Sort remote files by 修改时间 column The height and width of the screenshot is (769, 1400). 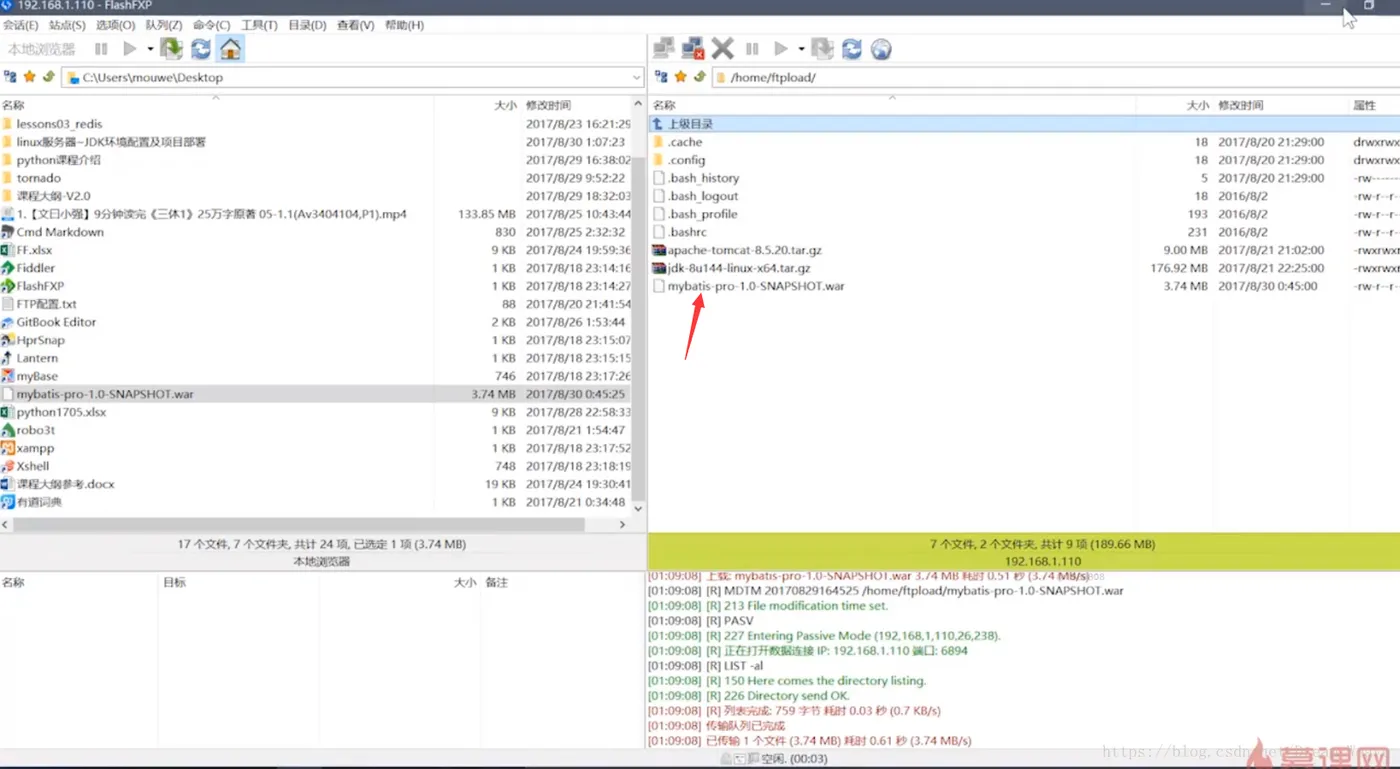tap(1241, 105)
